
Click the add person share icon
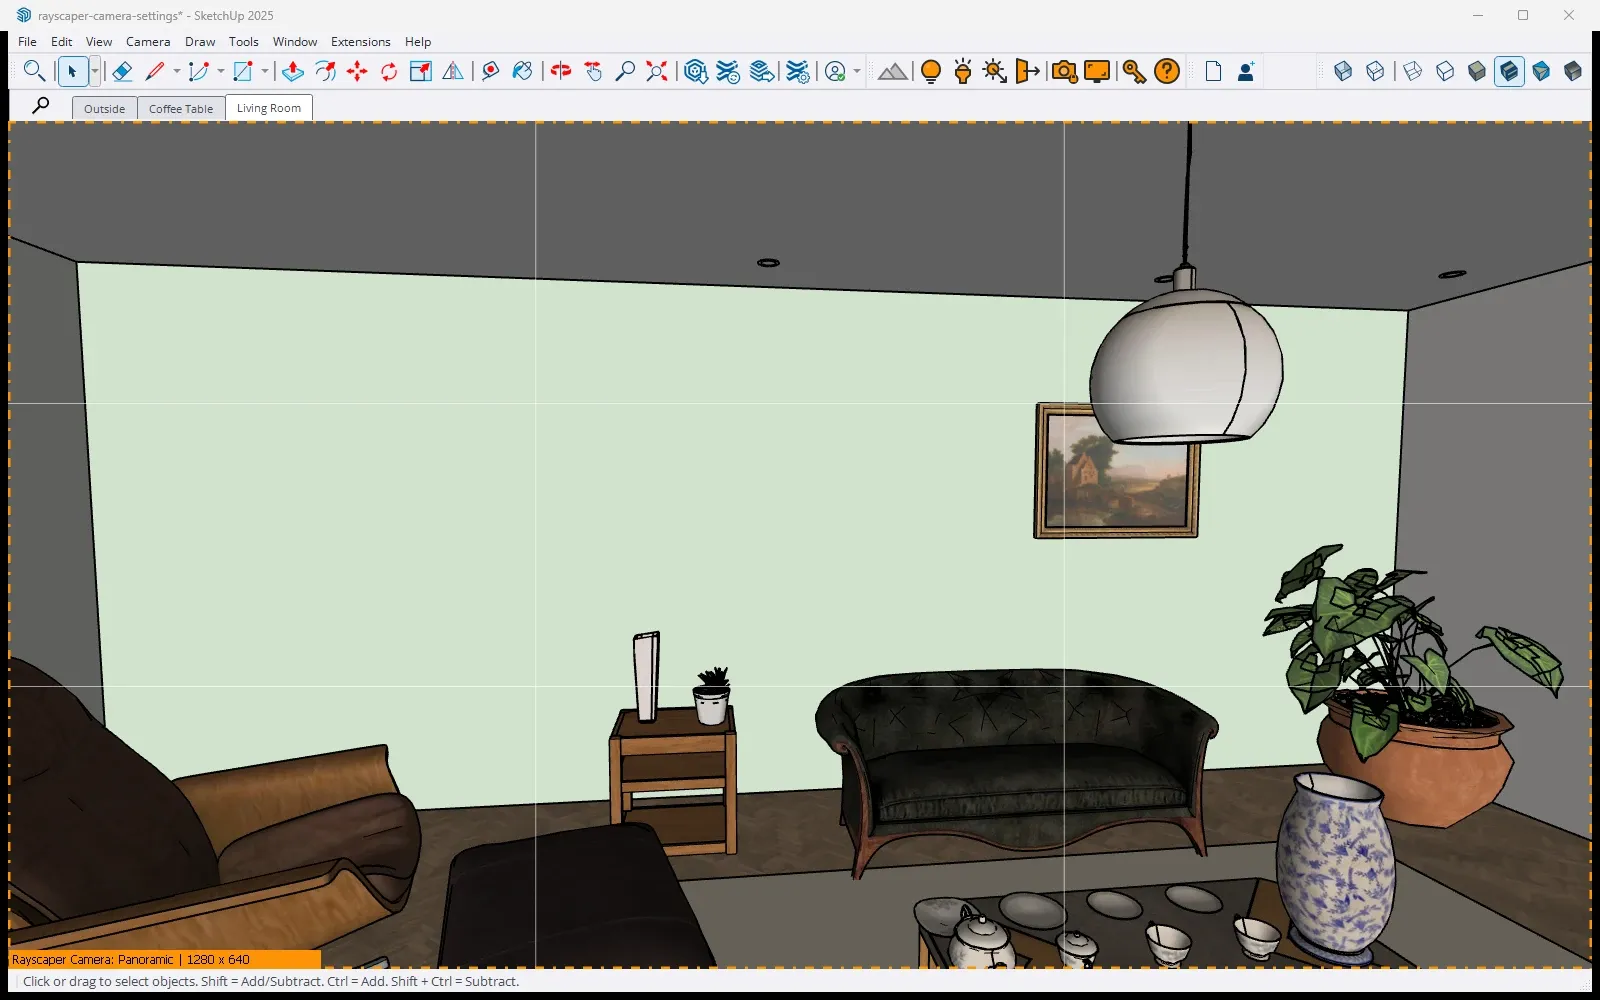(1246, 71)
